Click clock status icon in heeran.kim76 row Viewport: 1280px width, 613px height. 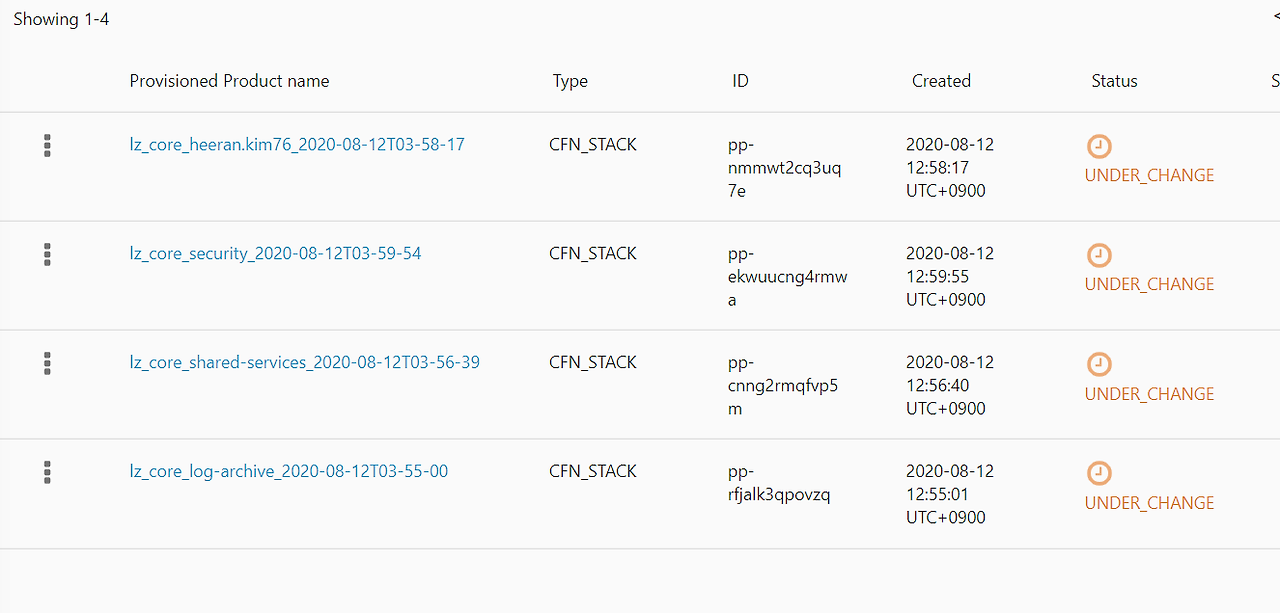(x=1099, y=146)
